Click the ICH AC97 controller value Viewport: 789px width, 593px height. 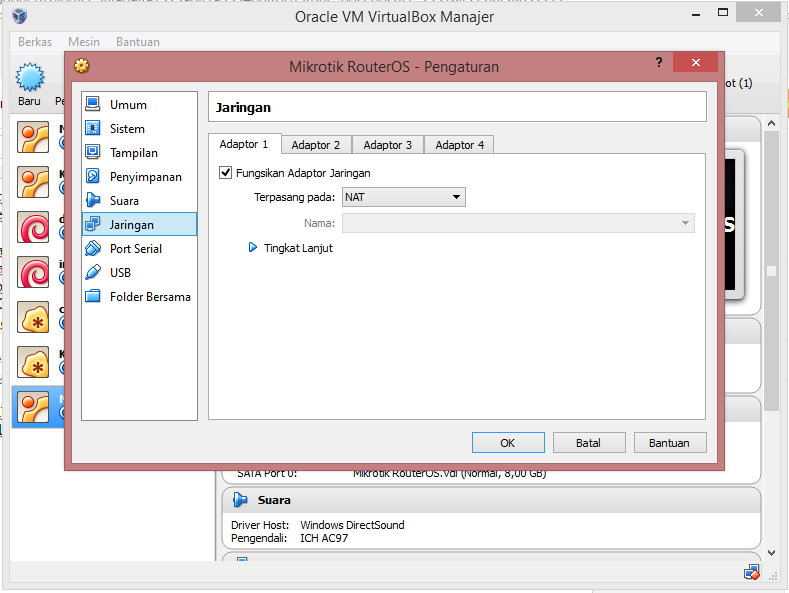[x=324, y=538]
